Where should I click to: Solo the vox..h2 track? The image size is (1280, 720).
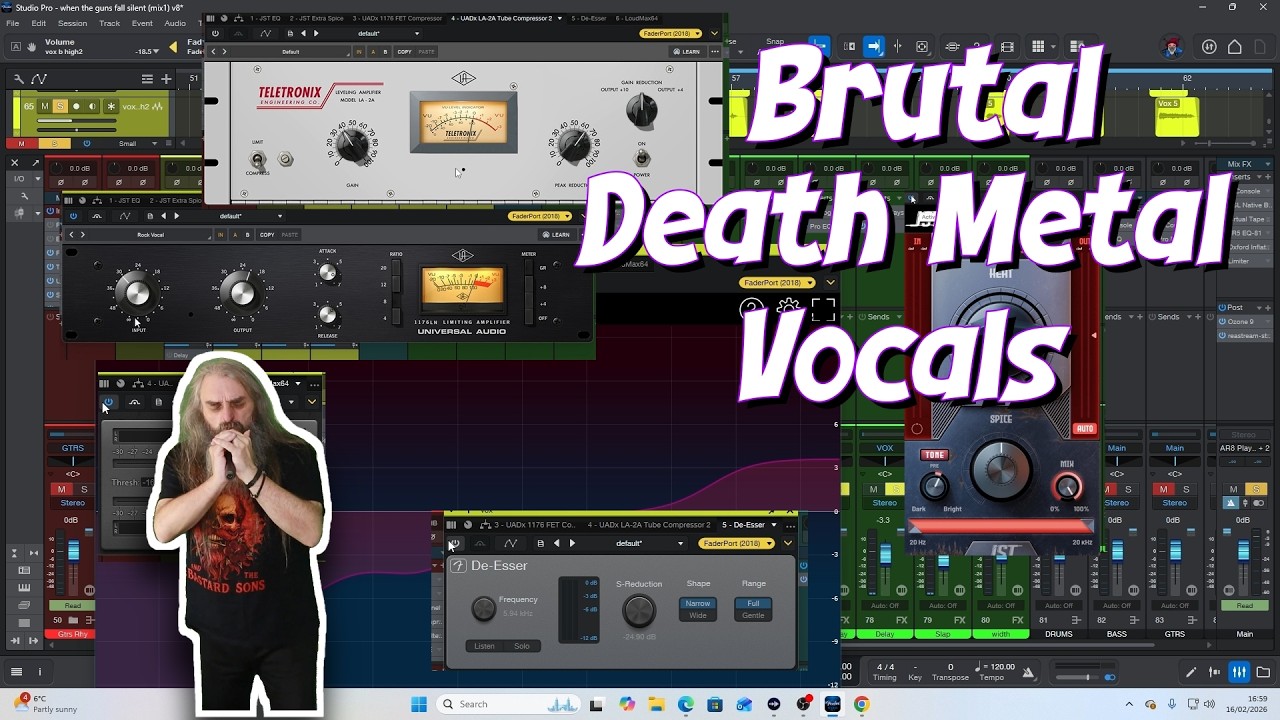[x=60, y=106]
